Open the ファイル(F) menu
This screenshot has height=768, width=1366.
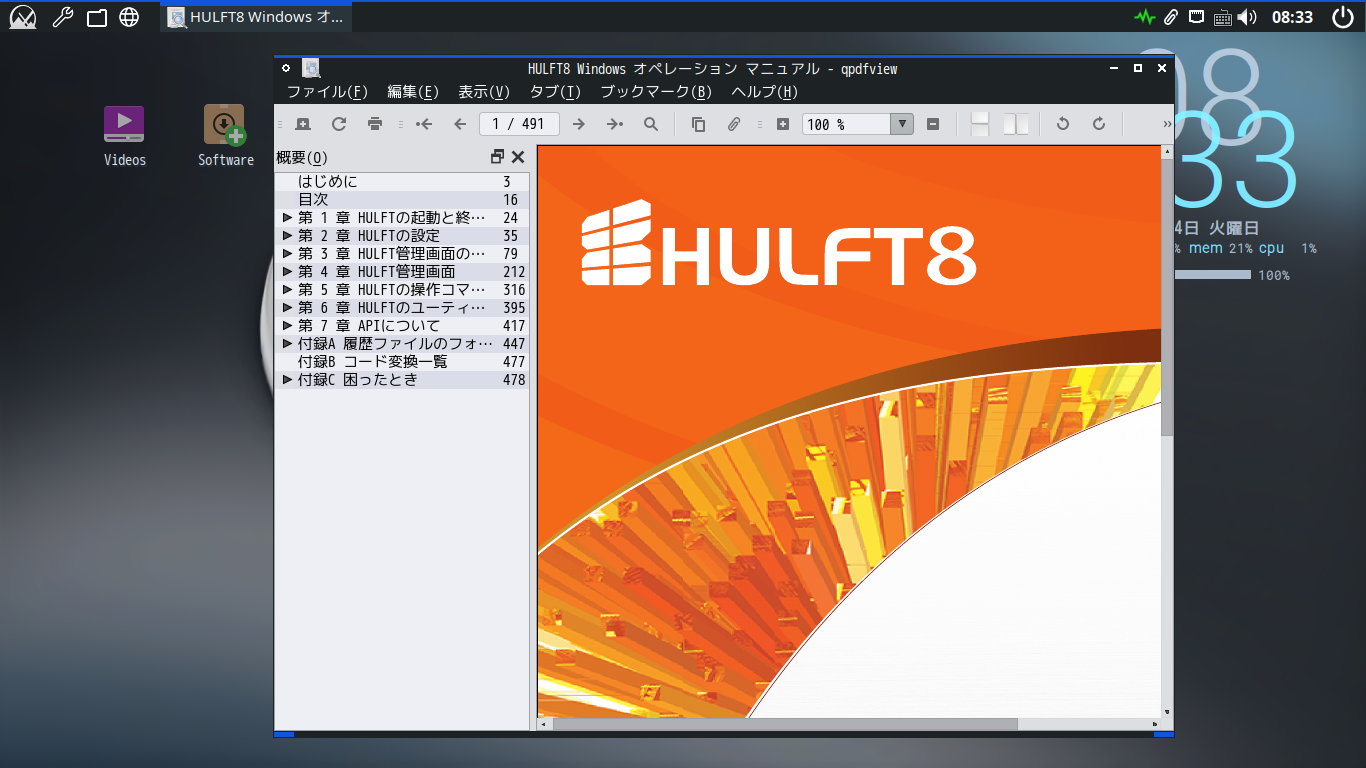pos(327,92)
